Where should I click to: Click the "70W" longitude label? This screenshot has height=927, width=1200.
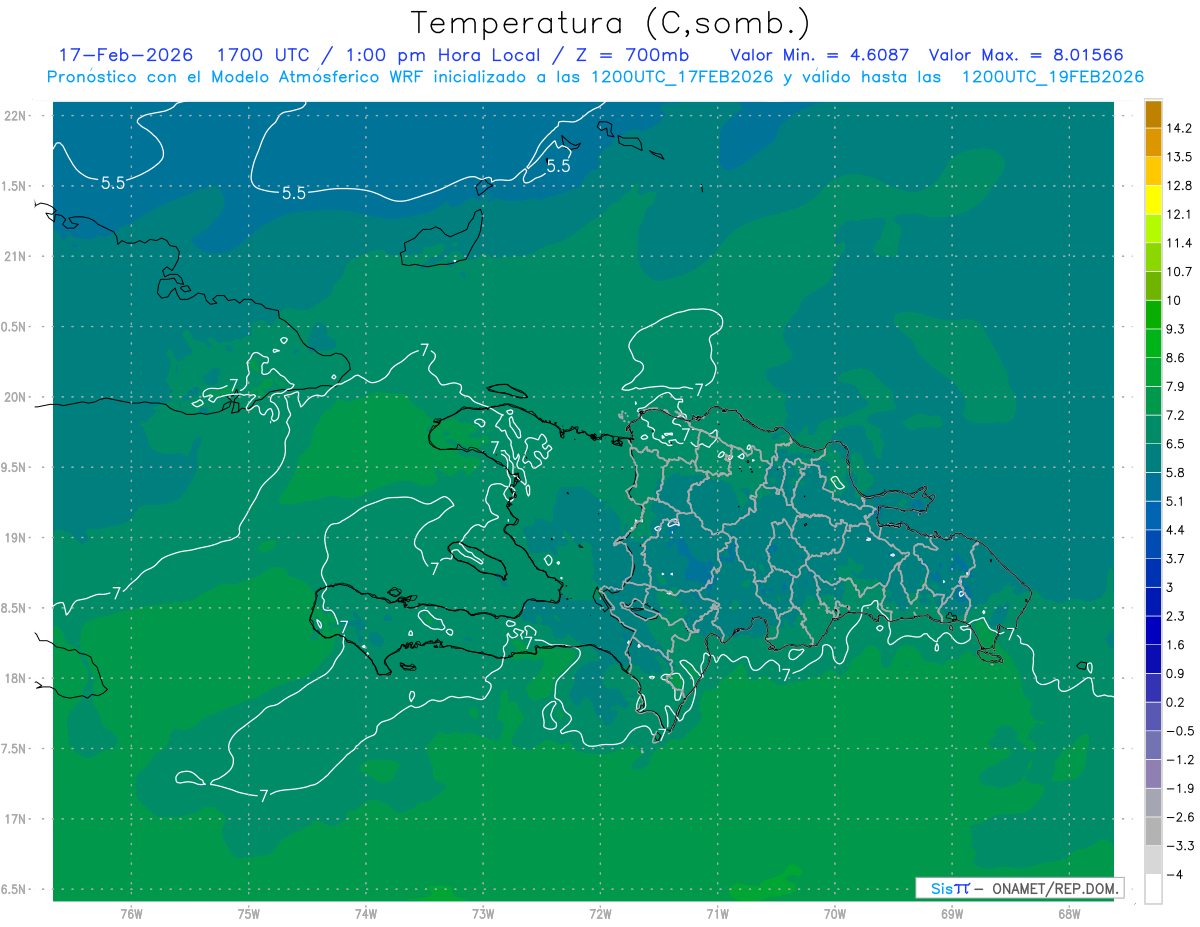[835, 914]
